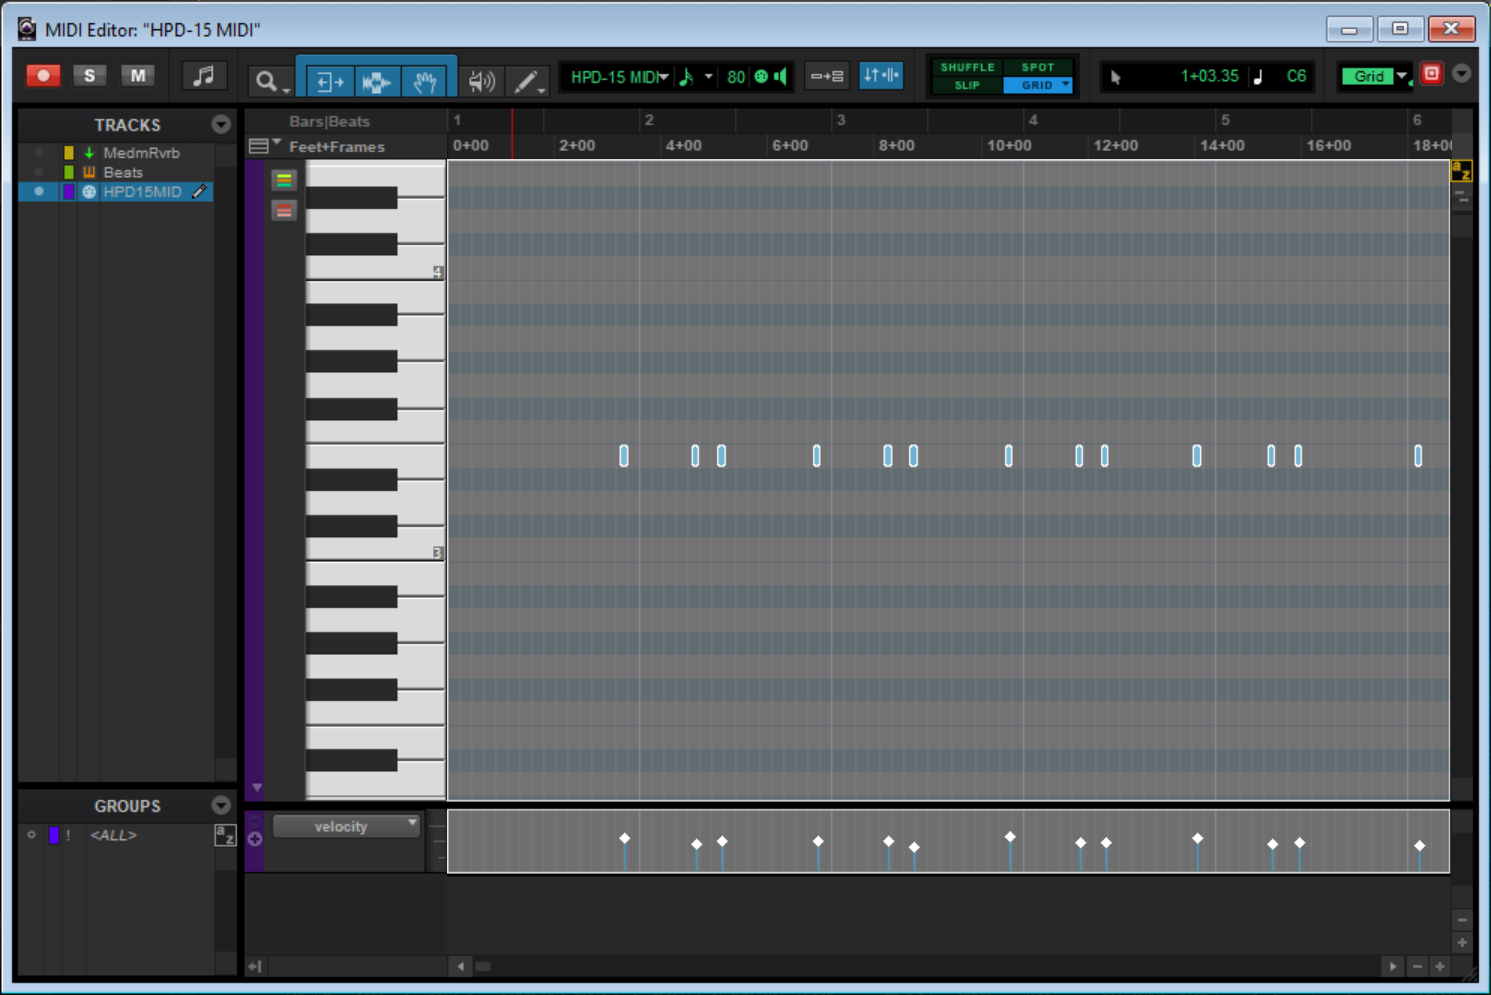Select HPD15MID track in track list

(142, 192)
